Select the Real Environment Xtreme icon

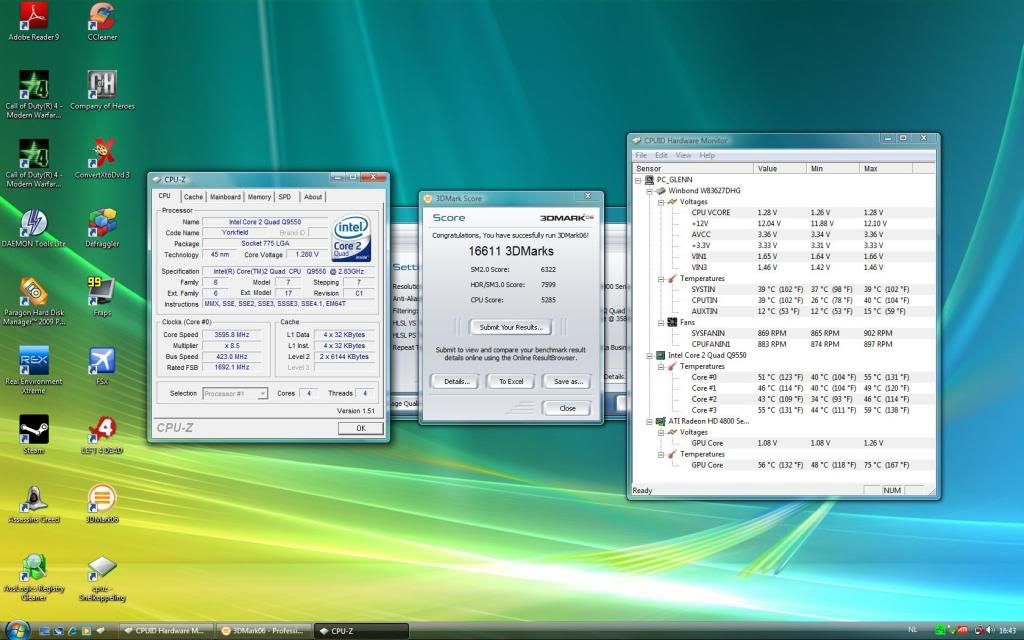(33, 370)
